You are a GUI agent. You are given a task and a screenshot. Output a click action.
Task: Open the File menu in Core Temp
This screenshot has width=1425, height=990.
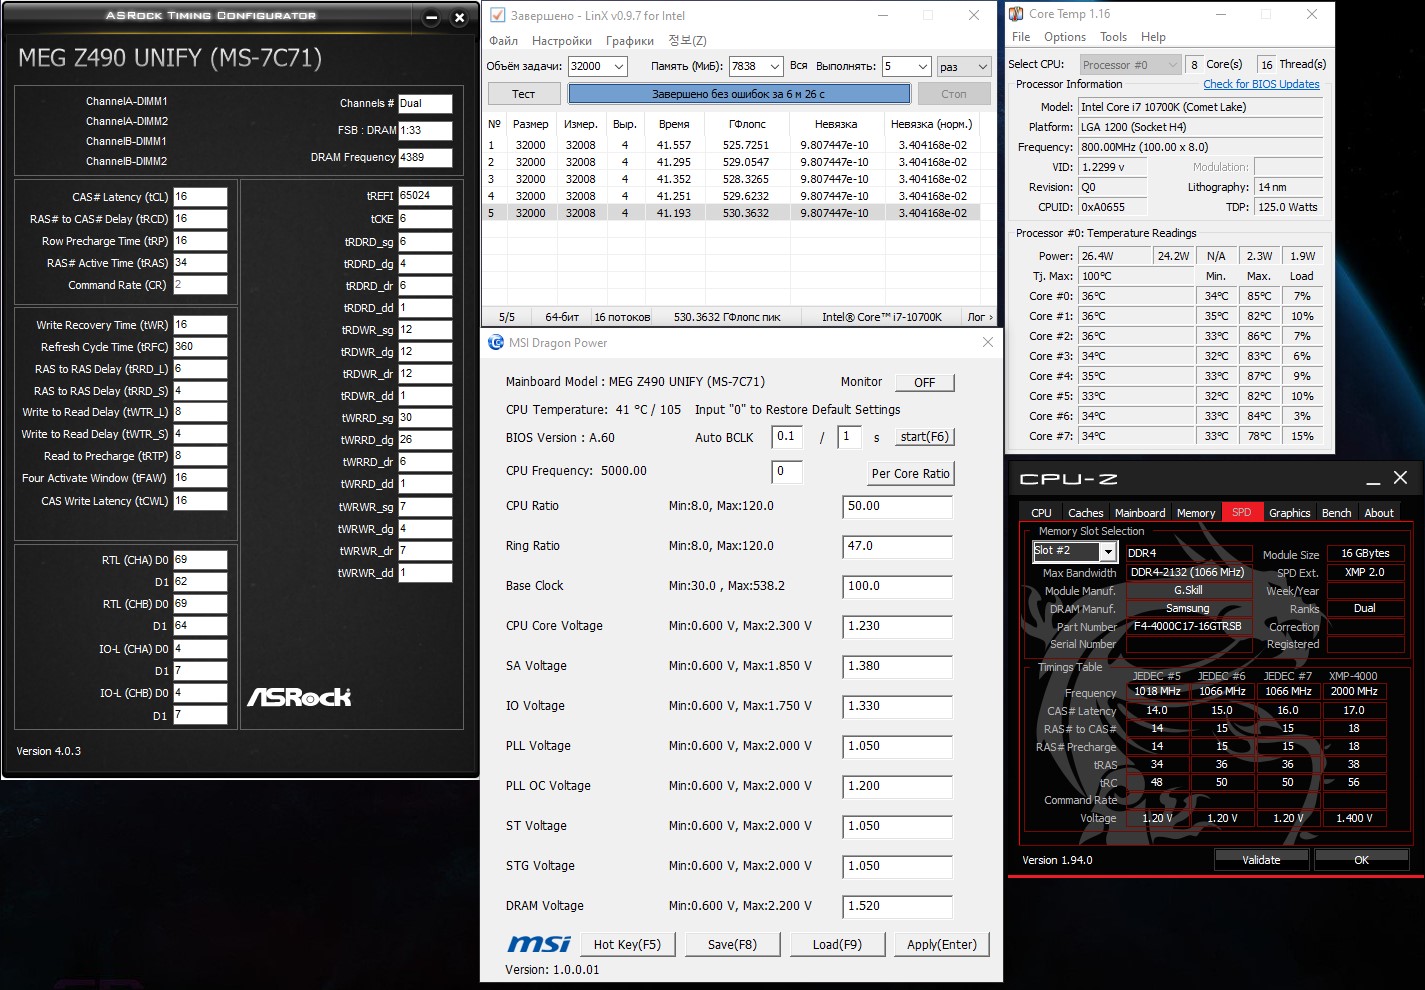(1021, 37)
